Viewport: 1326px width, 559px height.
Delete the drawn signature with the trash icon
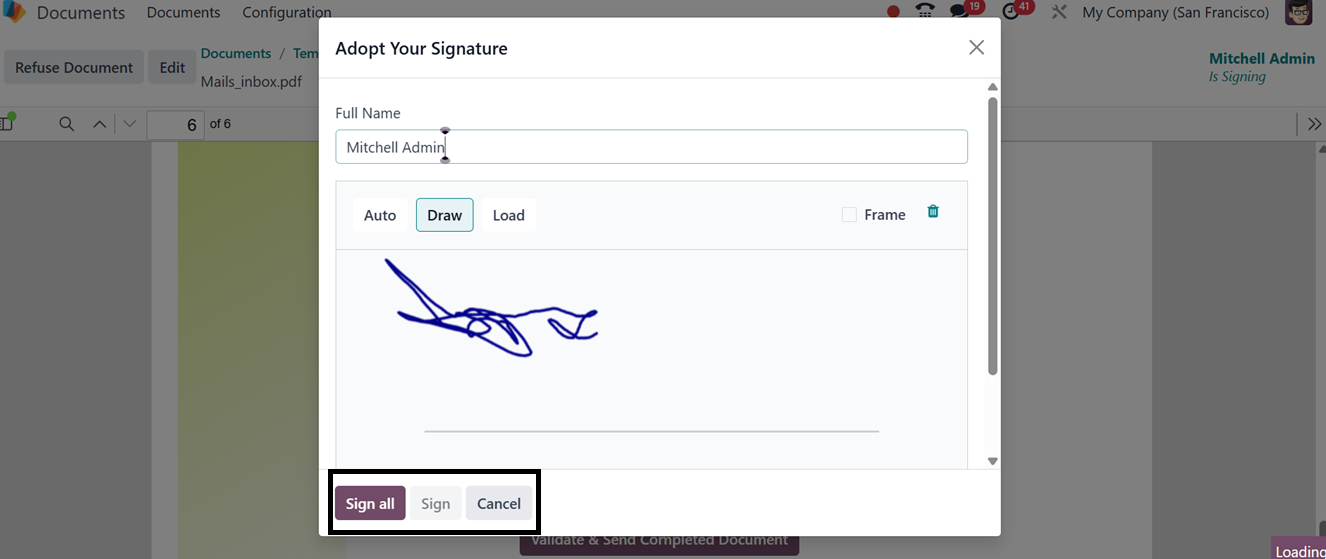tap(933, 211)
